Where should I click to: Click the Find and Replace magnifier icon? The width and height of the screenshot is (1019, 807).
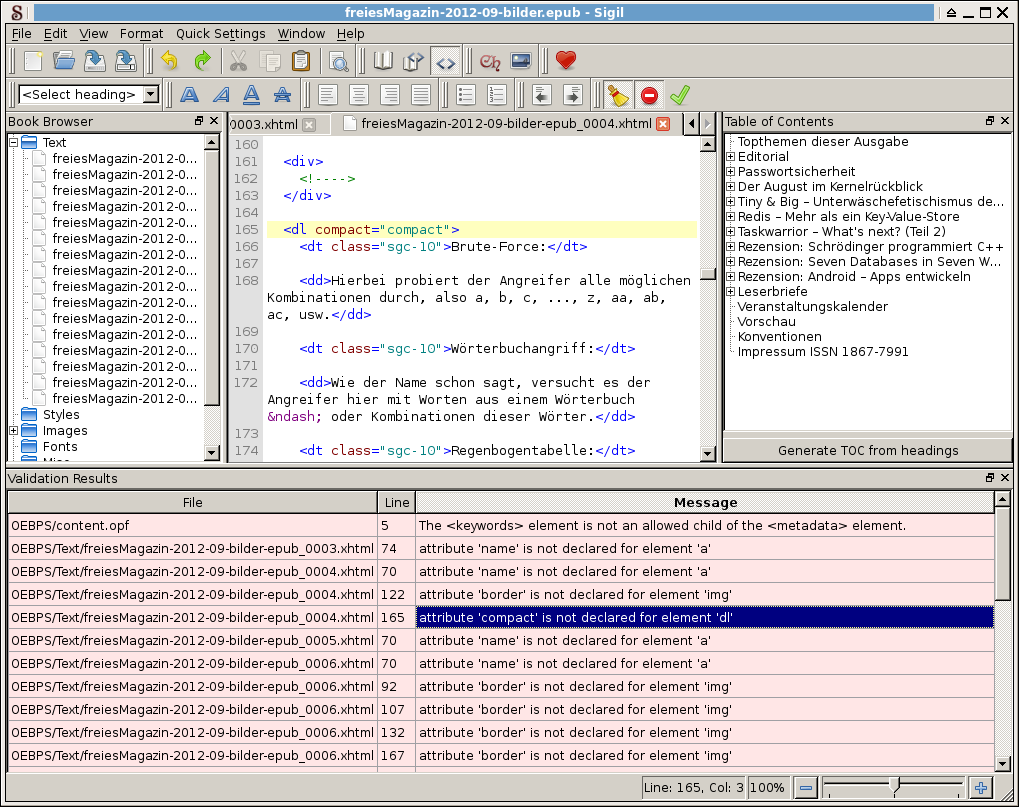click(339, 61)
